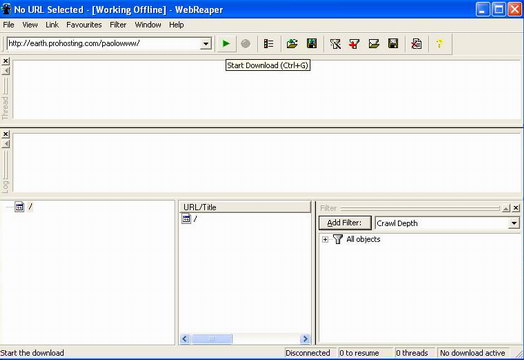Select the root / item in left tree
Viewport: 524px width, 360px height.
30,207
